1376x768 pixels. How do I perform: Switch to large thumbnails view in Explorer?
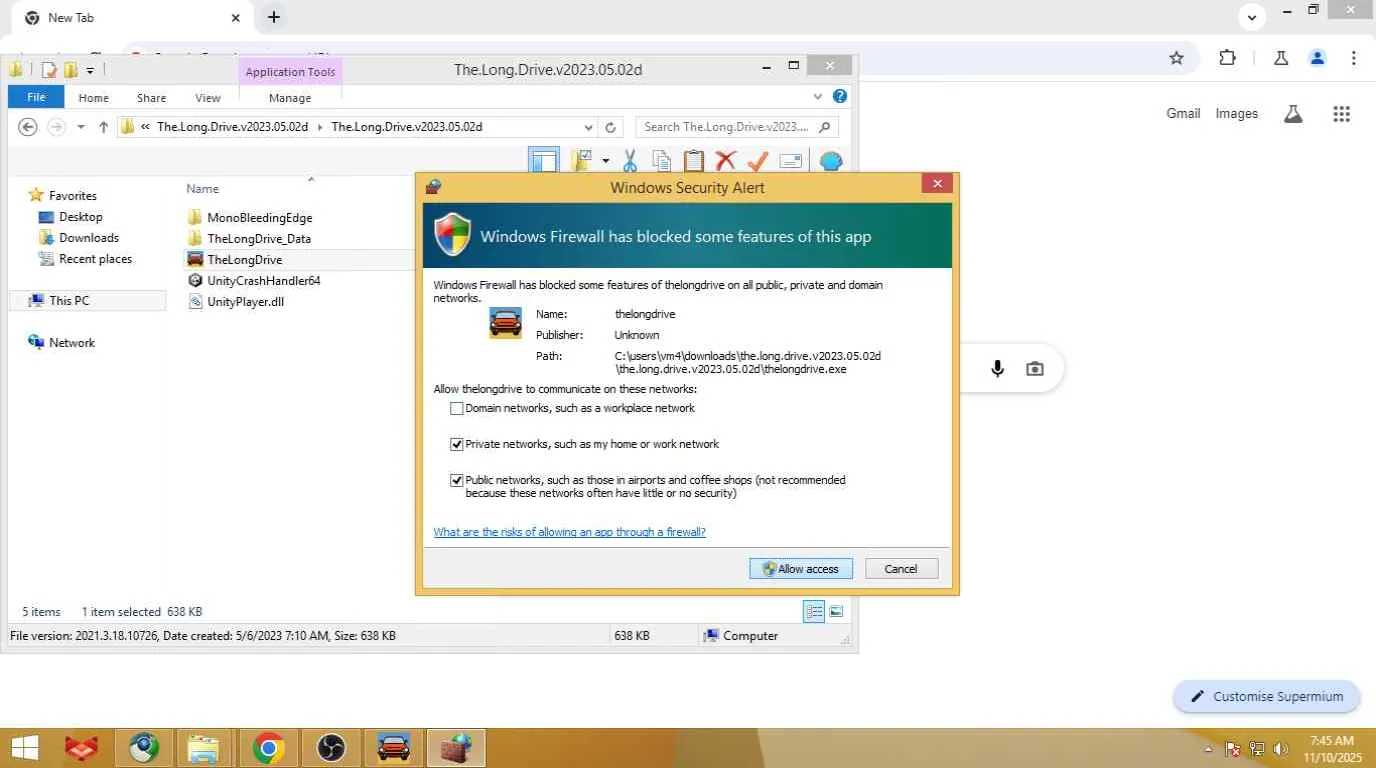point(836,611)
